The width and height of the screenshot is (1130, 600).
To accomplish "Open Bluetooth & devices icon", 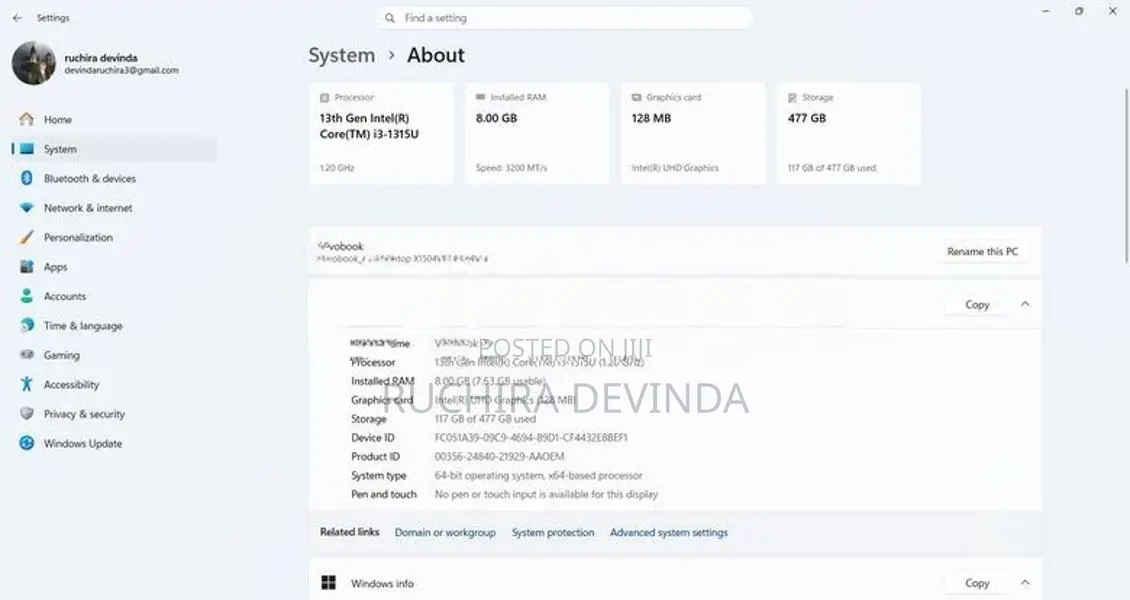I will pos(27,178).
